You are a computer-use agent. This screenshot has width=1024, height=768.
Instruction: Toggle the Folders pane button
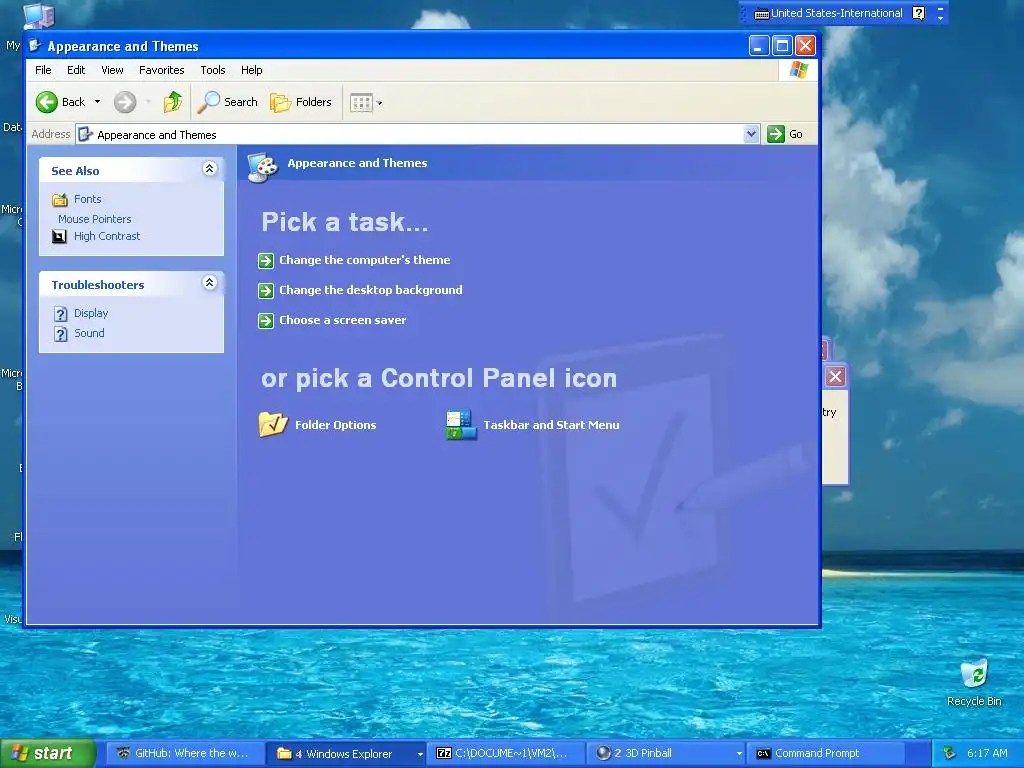301,102
